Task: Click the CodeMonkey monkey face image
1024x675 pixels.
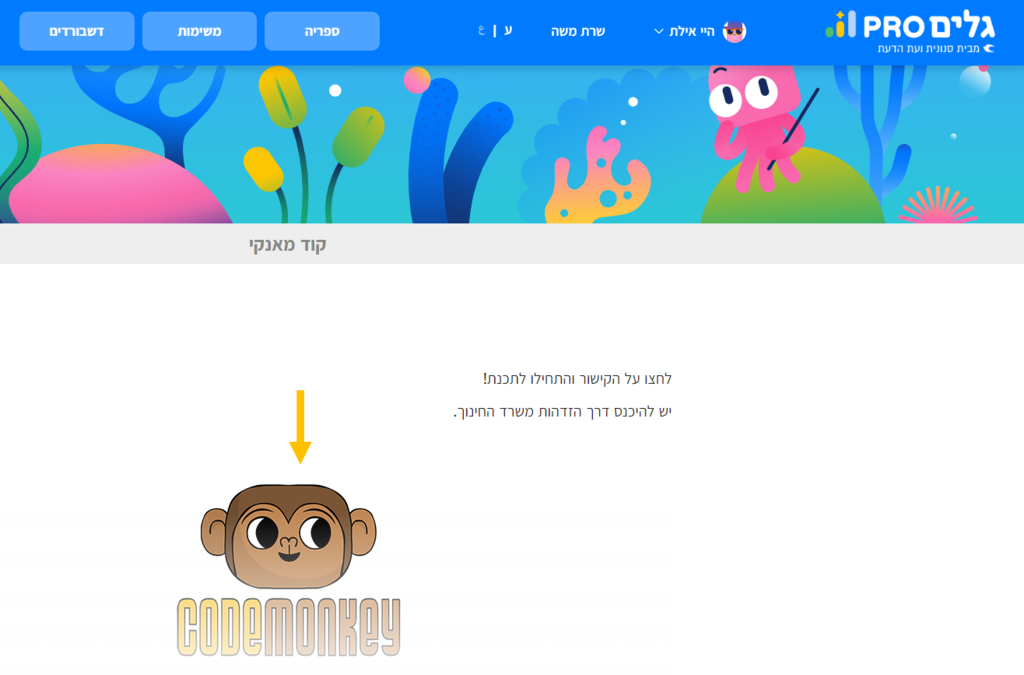Action: pos(288,536)
